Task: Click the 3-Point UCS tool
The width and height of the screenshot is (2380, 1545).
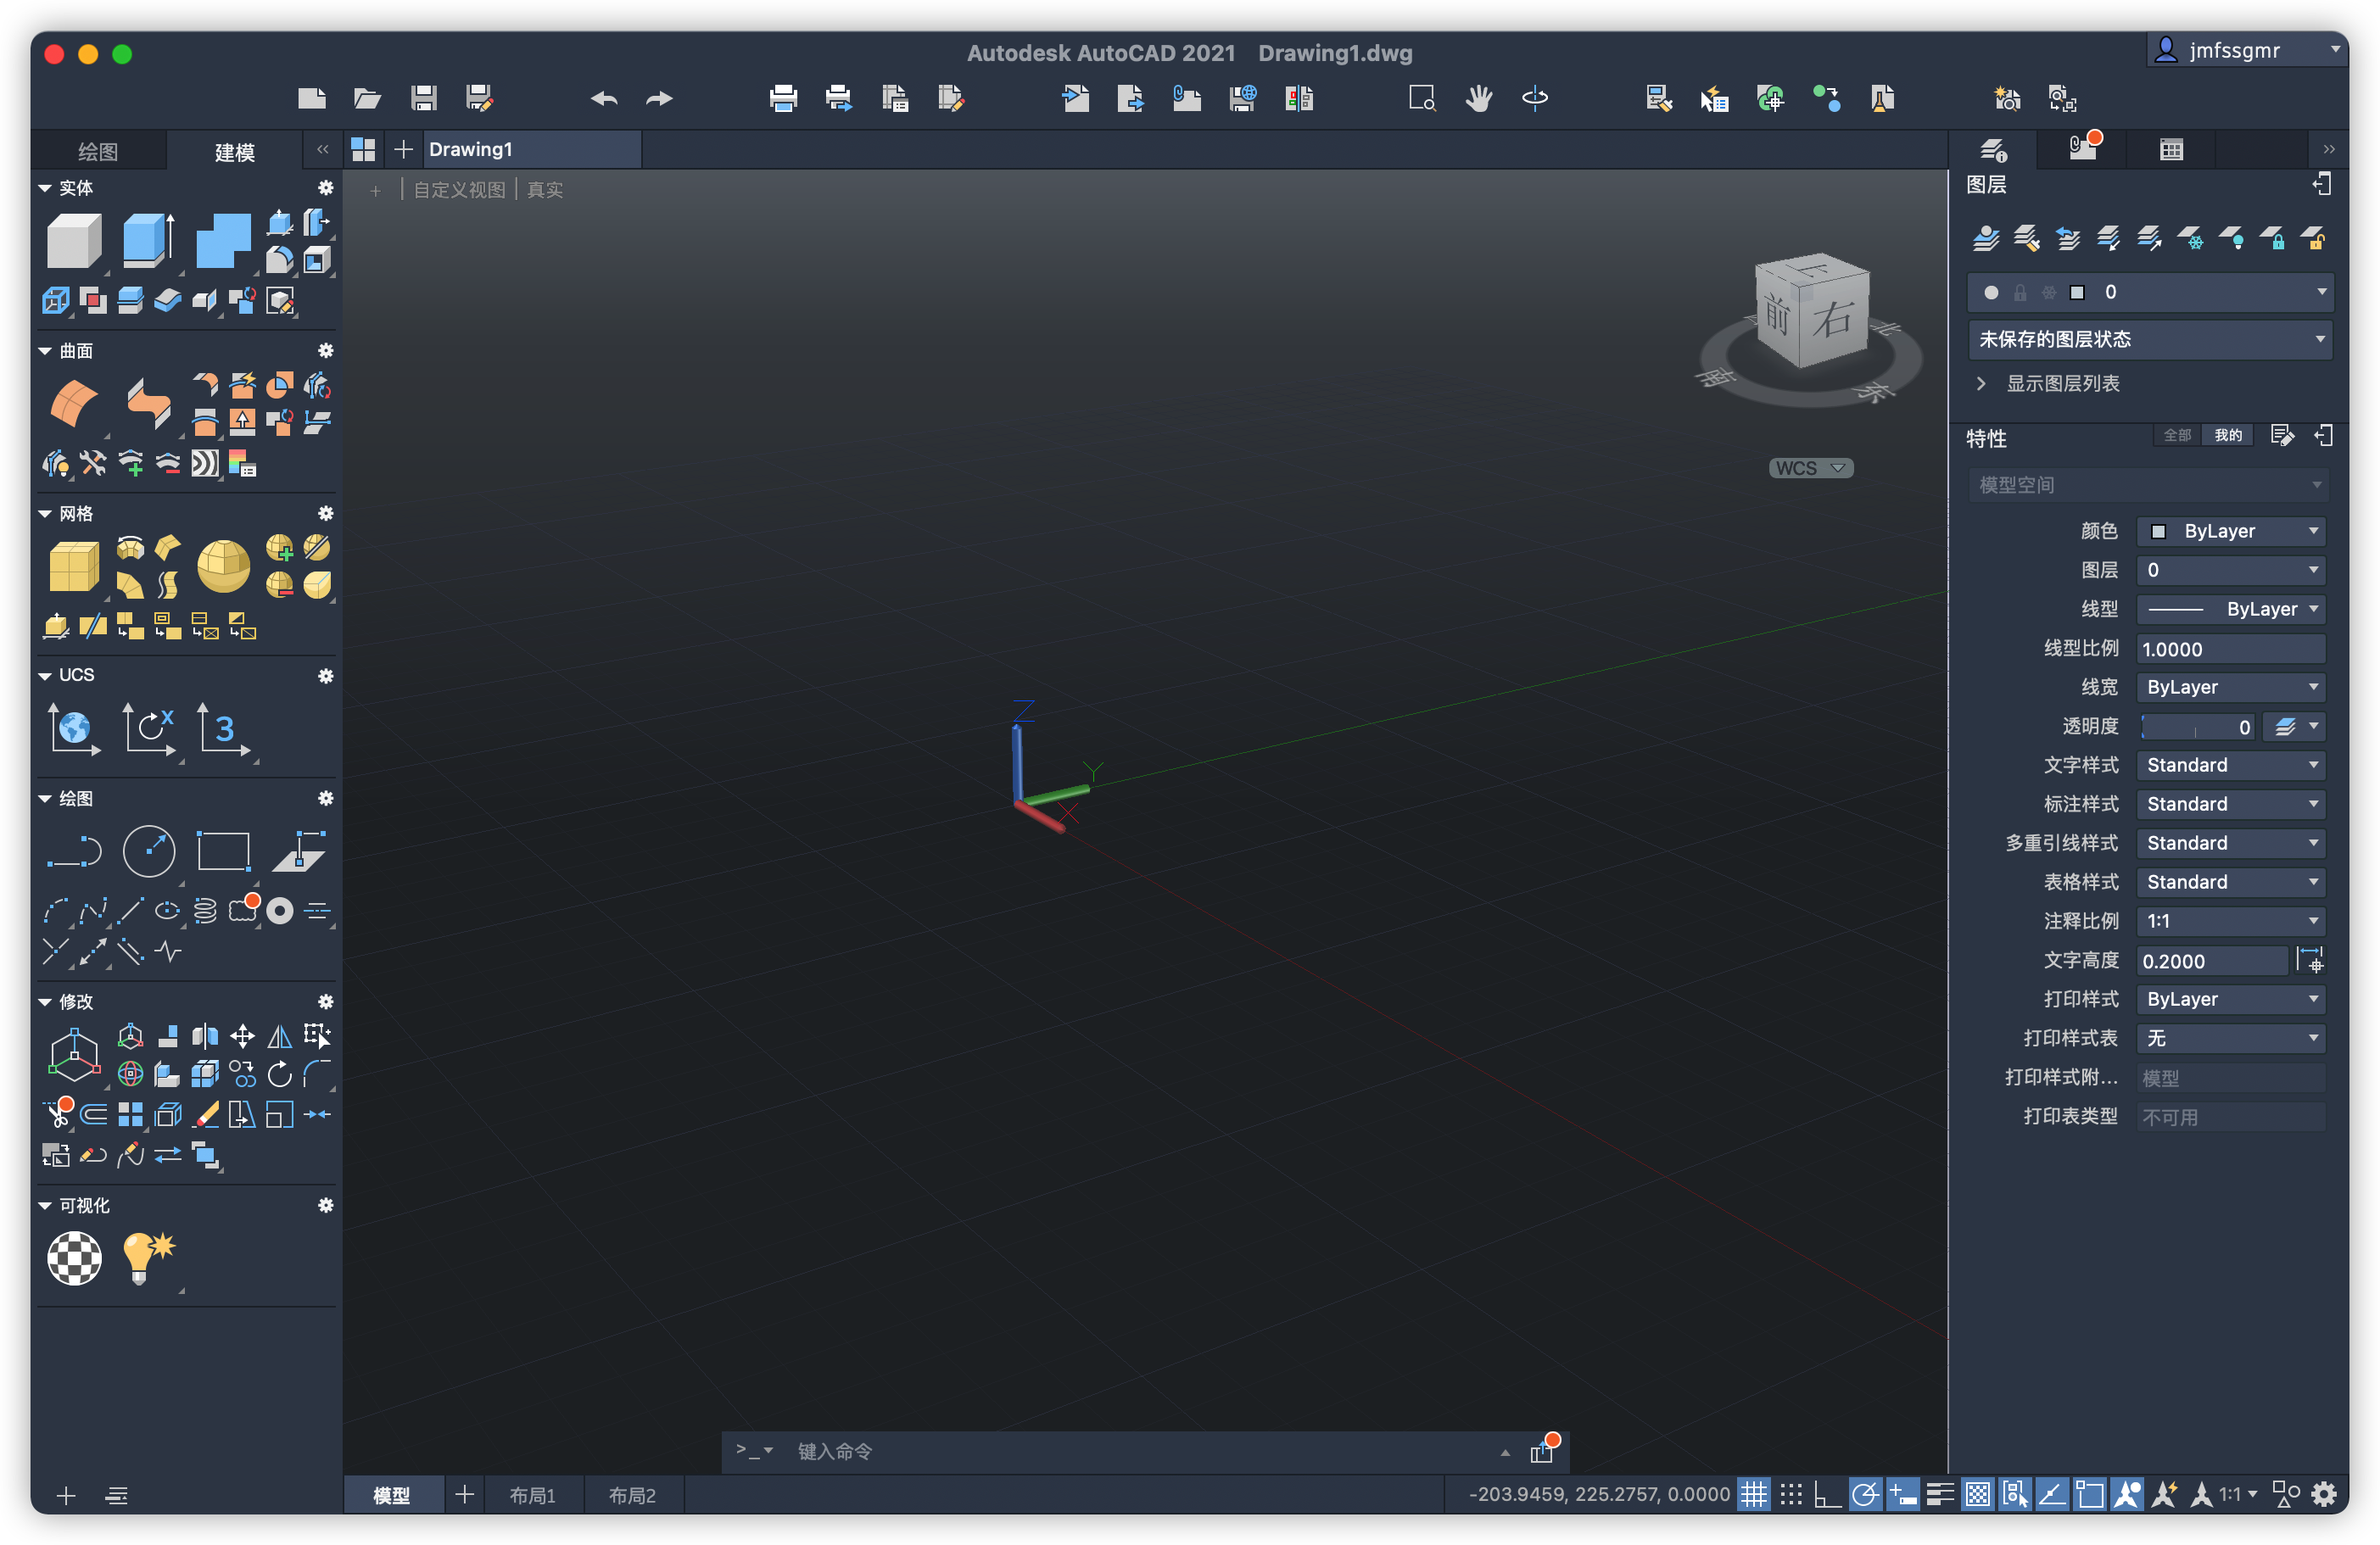Action: point(223,729)
